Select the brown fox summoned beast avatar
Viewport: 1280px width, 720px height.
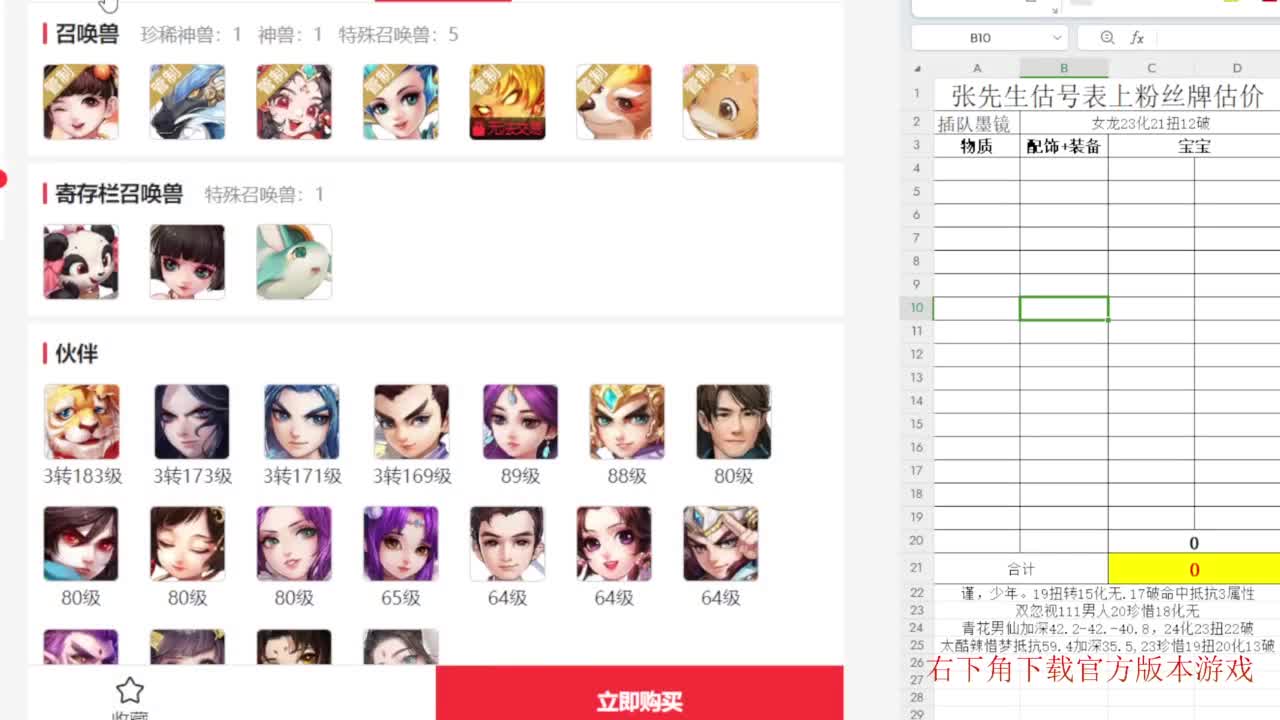click(x=614, y=102)
